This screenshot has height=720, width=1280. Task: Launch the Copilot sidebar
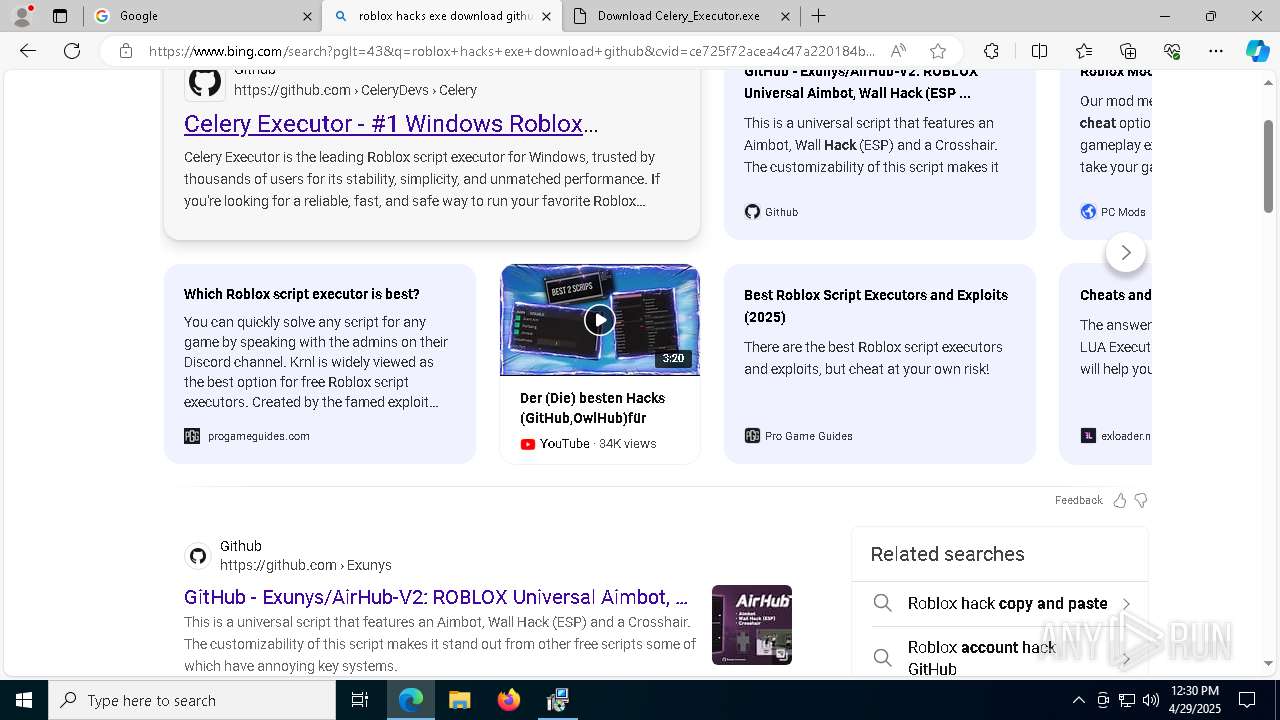coord(1257,51)
